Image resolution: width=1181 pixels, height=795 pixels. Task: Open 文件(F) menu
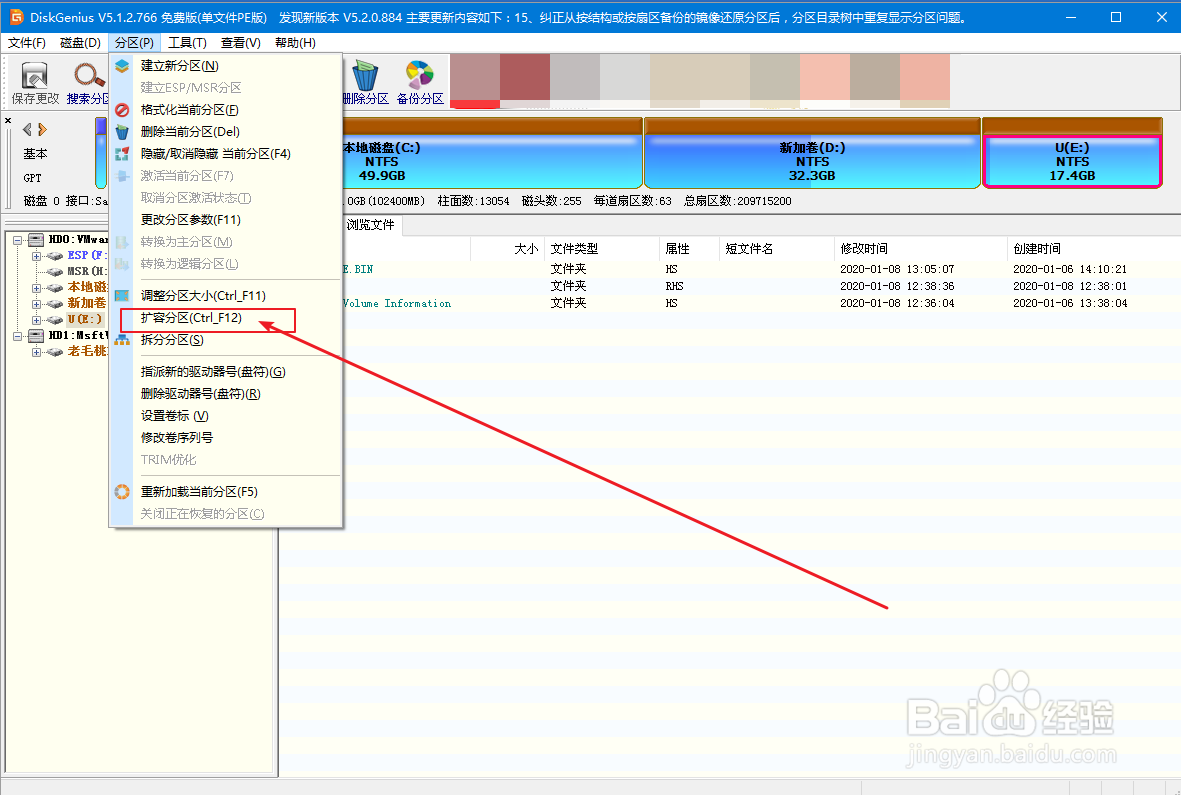[27, 43]
